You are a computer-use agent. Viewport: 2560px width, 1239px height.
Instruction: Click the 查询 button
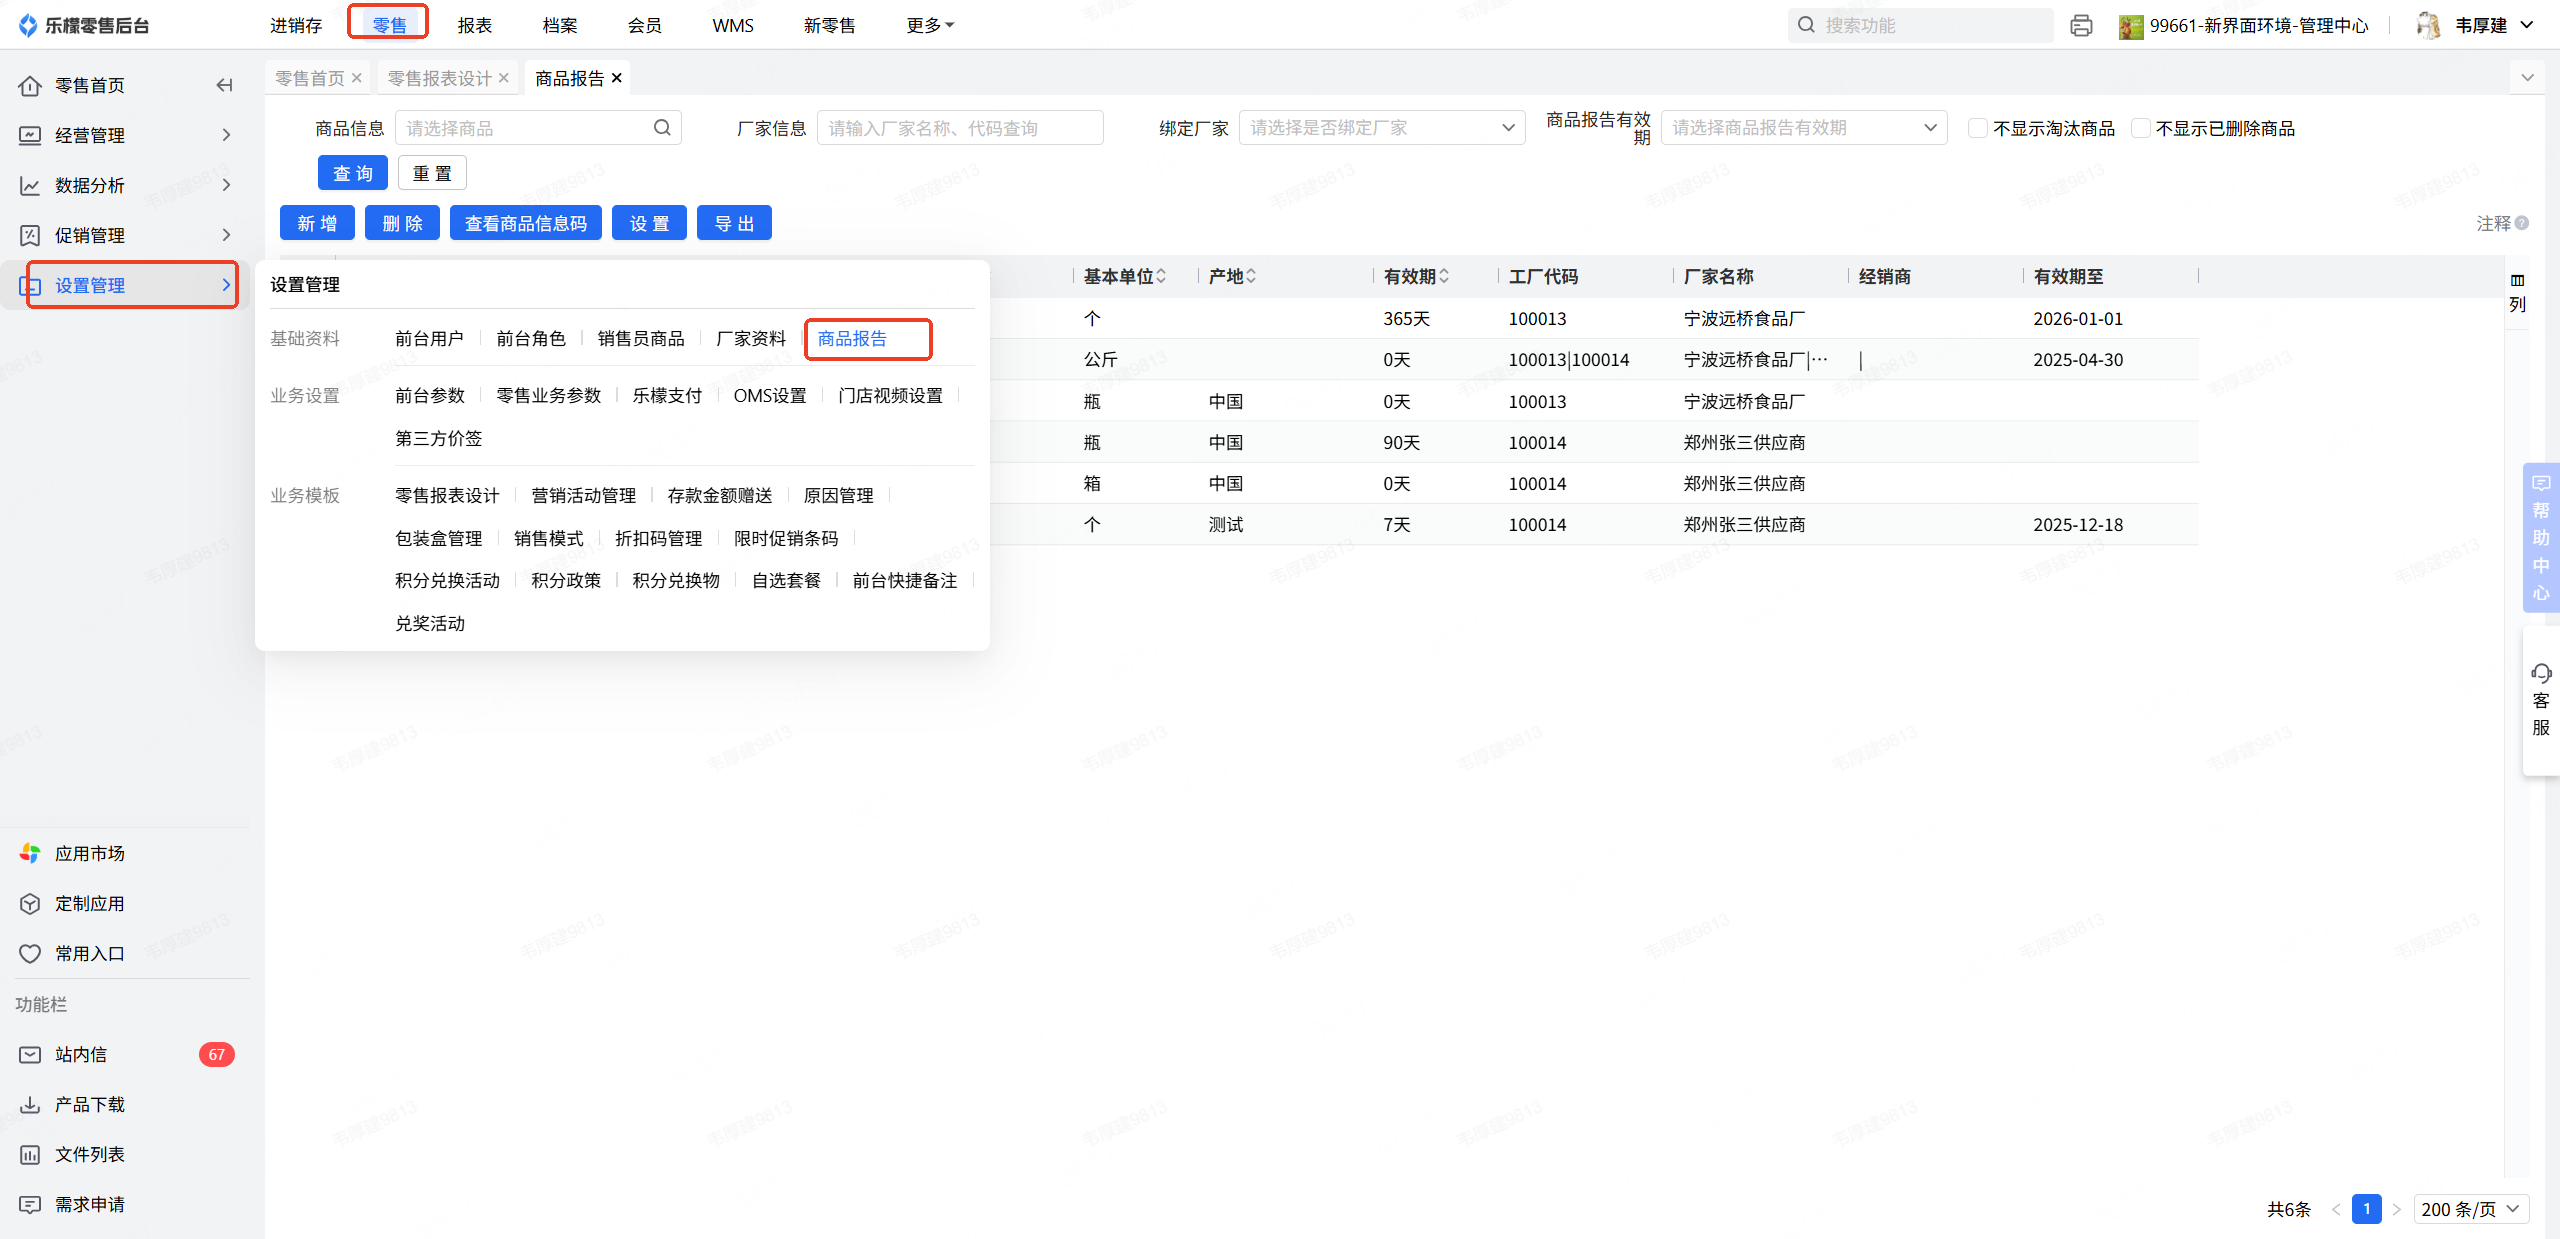(352, 173)
